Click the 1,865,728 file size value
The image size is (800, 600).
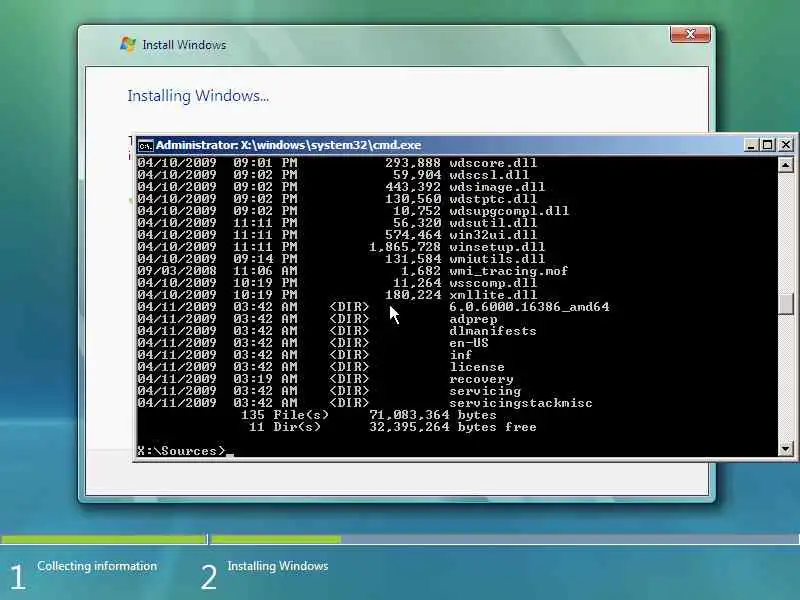pyautogui.click(x=405, y=247)
